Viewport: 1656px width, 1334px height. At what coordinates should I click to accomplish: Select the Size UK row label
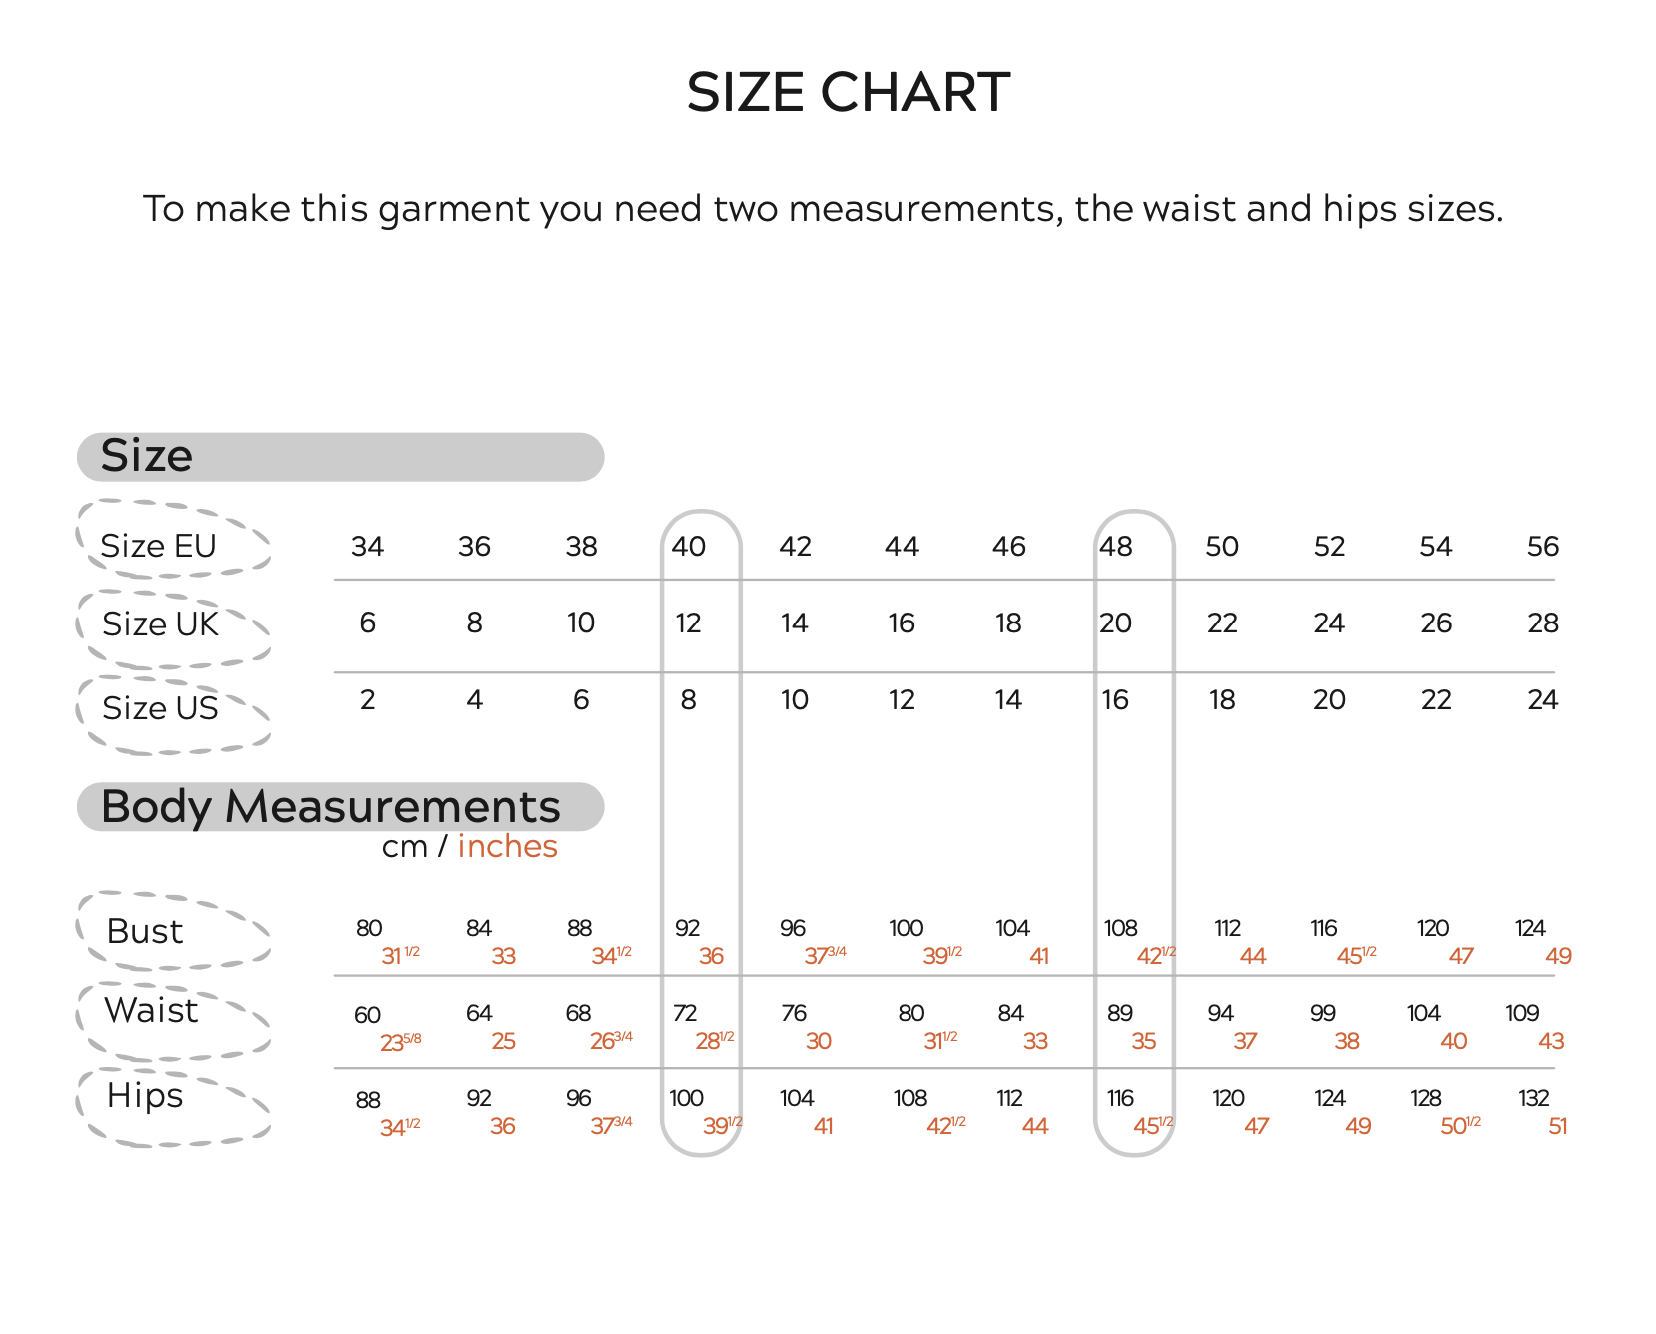[x=160, y=624]
